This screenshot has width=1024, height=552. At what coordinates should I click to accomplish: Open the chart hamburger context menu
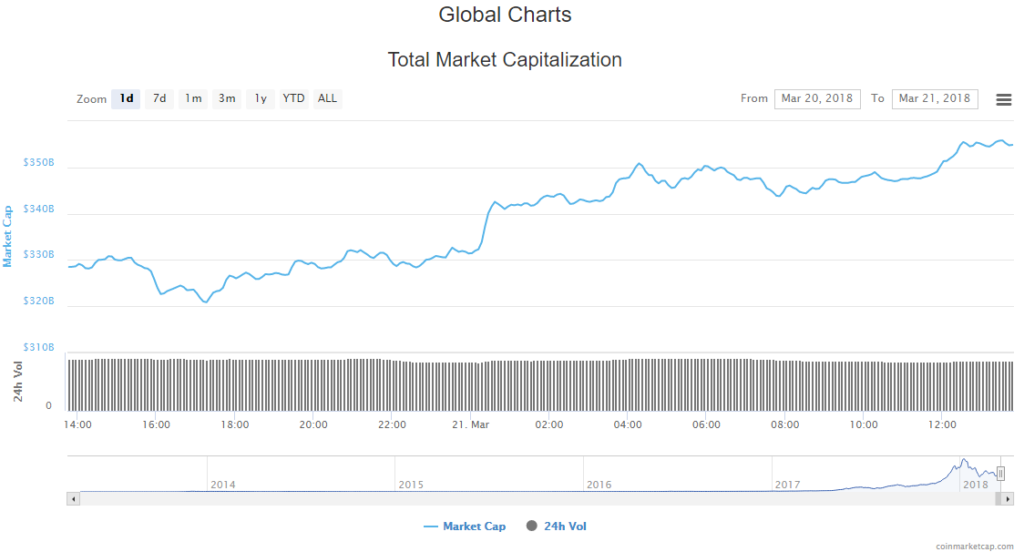(x=1003, y=99)
